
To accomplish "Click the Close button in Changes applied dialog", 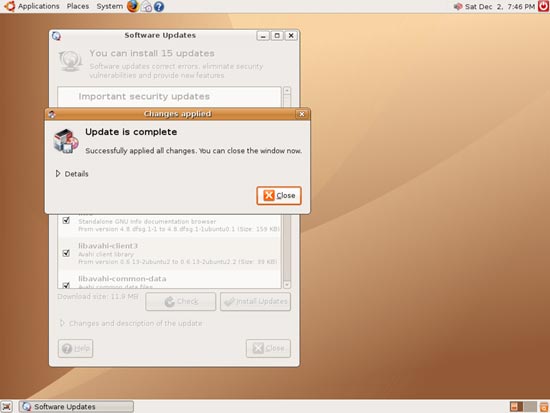I will pyautogui.click(x=279, y=195).
